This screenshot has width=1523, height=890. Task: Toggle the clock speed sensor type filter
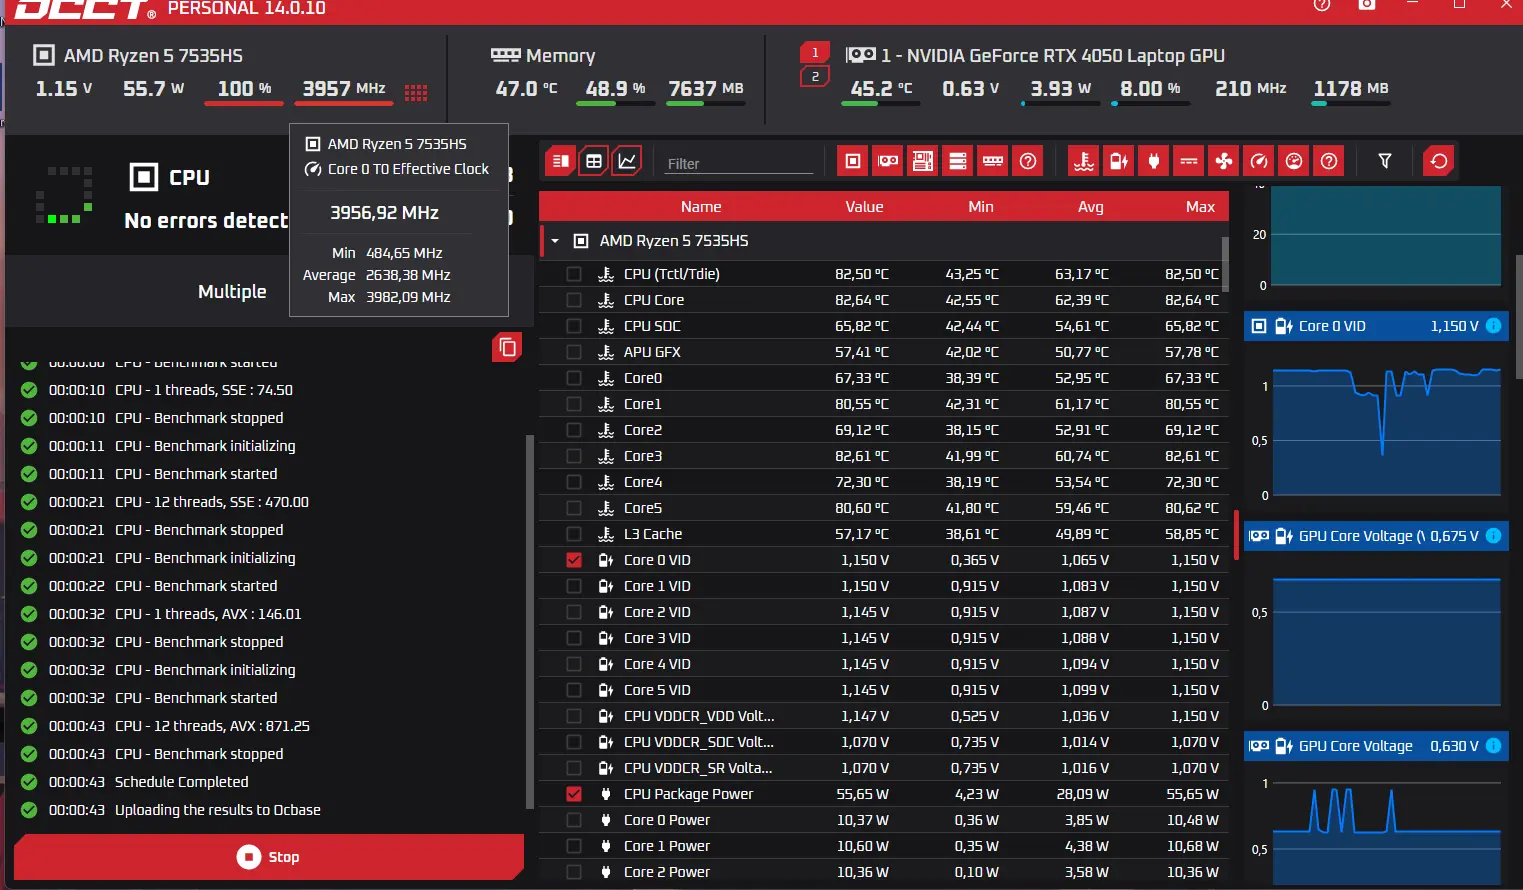[x=1259, y=161]
